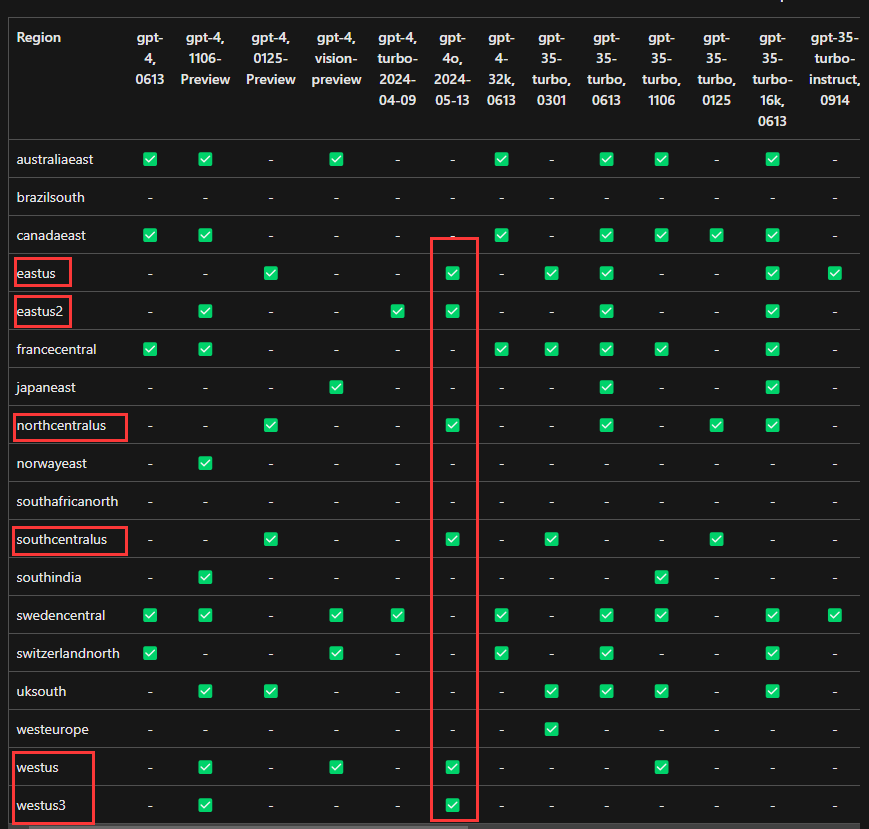Select the uksouth region name

point(41,691)
